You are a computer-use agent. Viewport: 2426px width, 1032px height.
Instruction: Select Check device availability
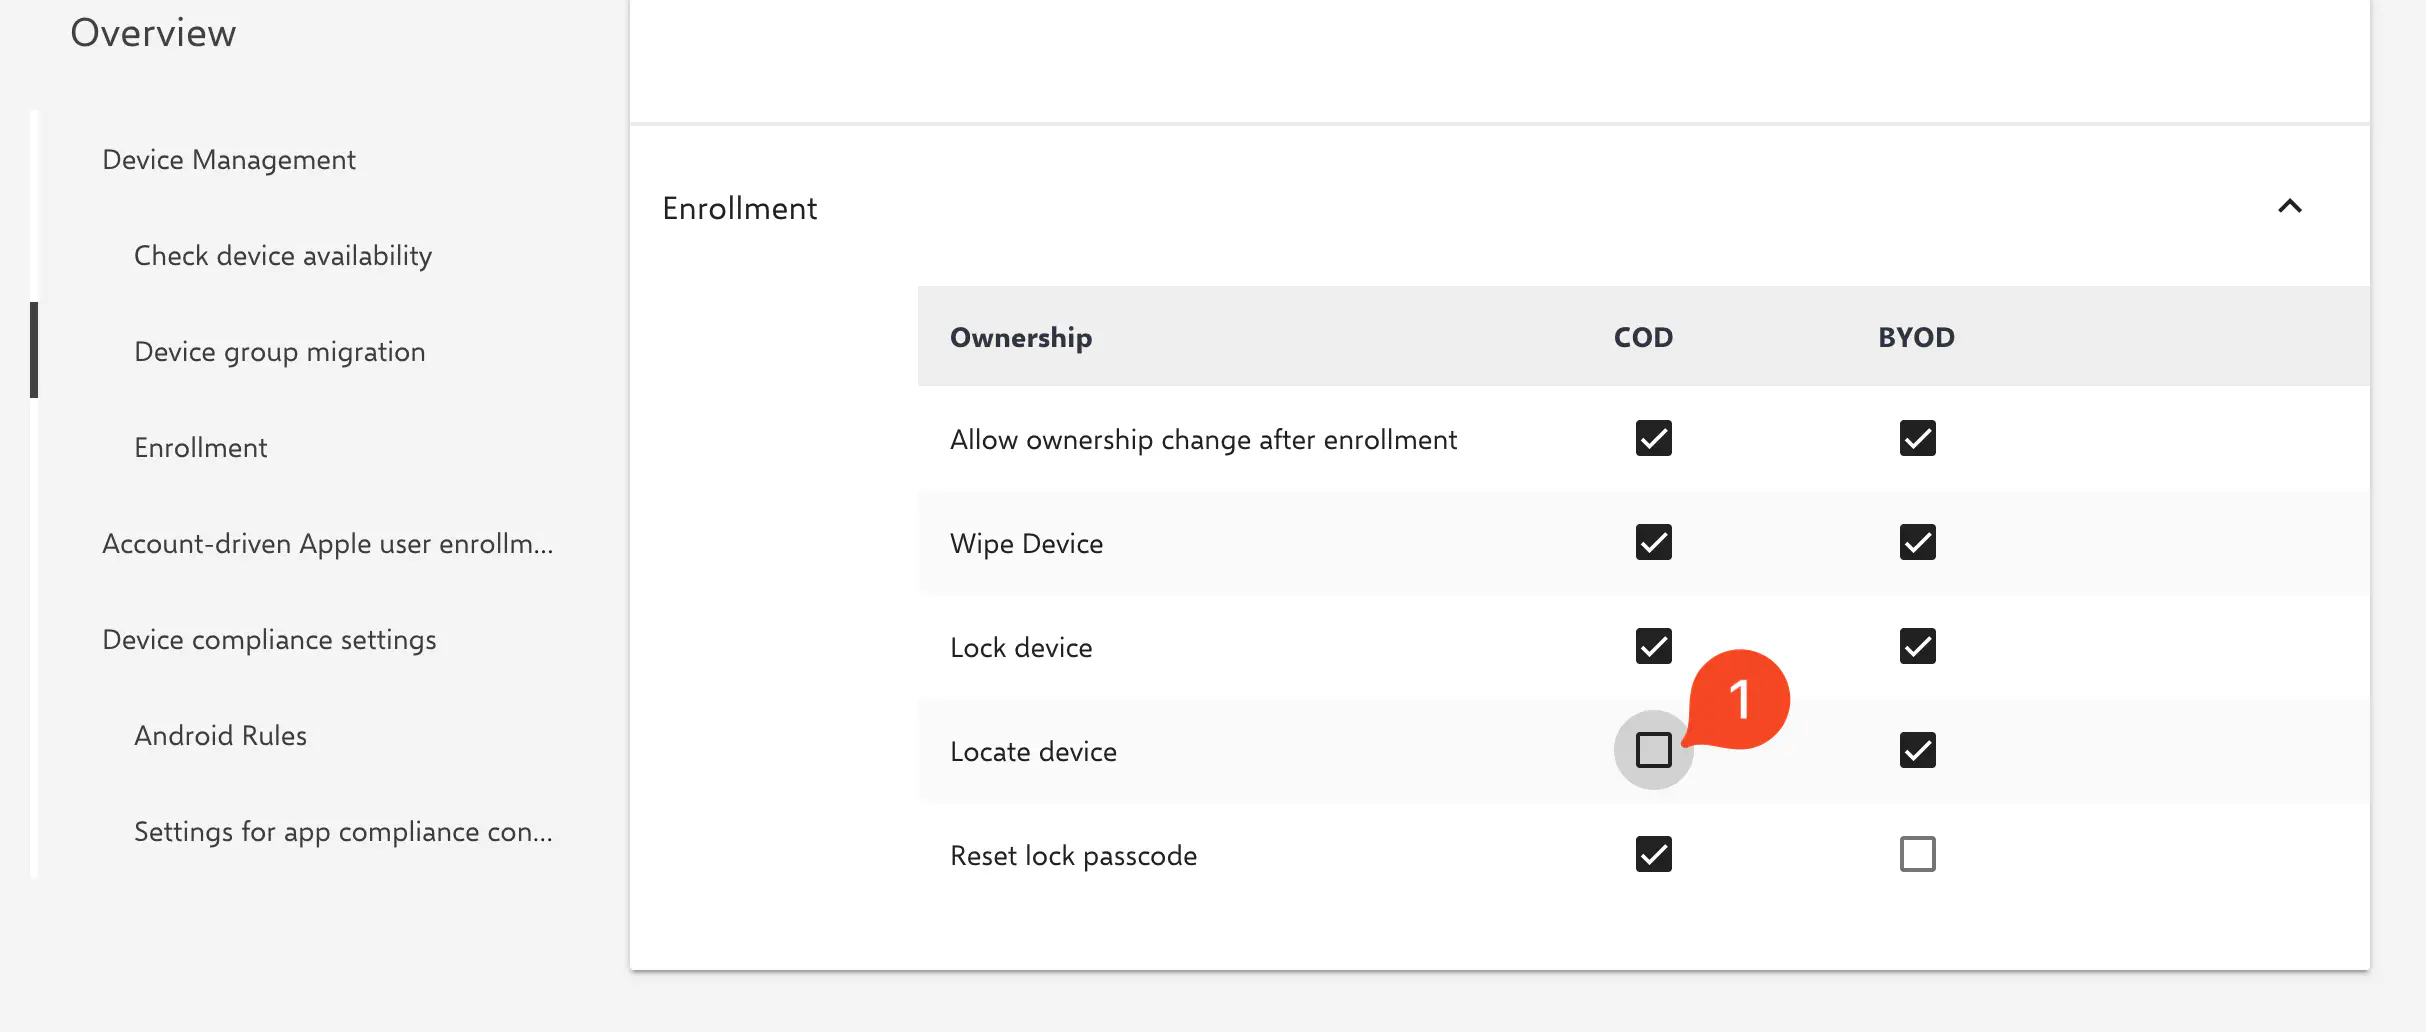coord(283,256)
